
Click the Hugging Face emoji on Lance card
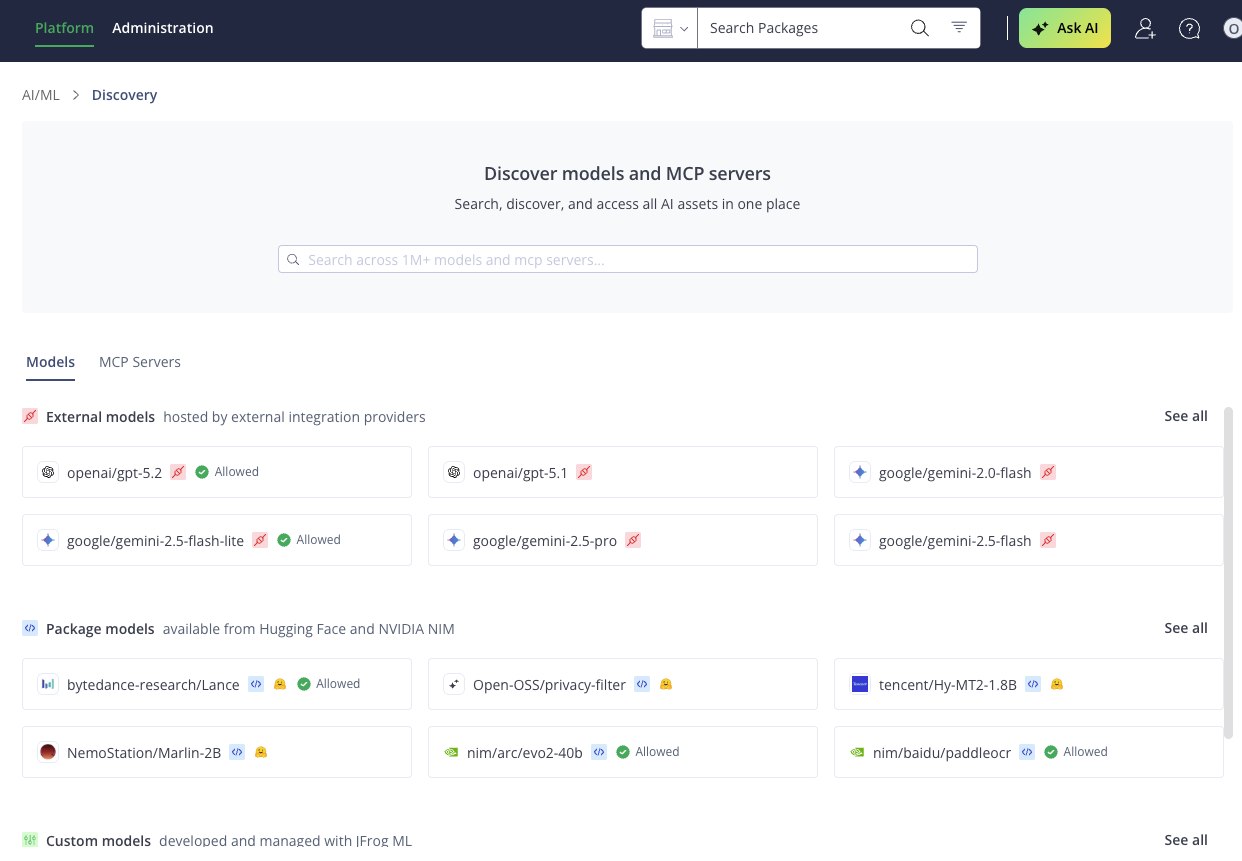280,684
